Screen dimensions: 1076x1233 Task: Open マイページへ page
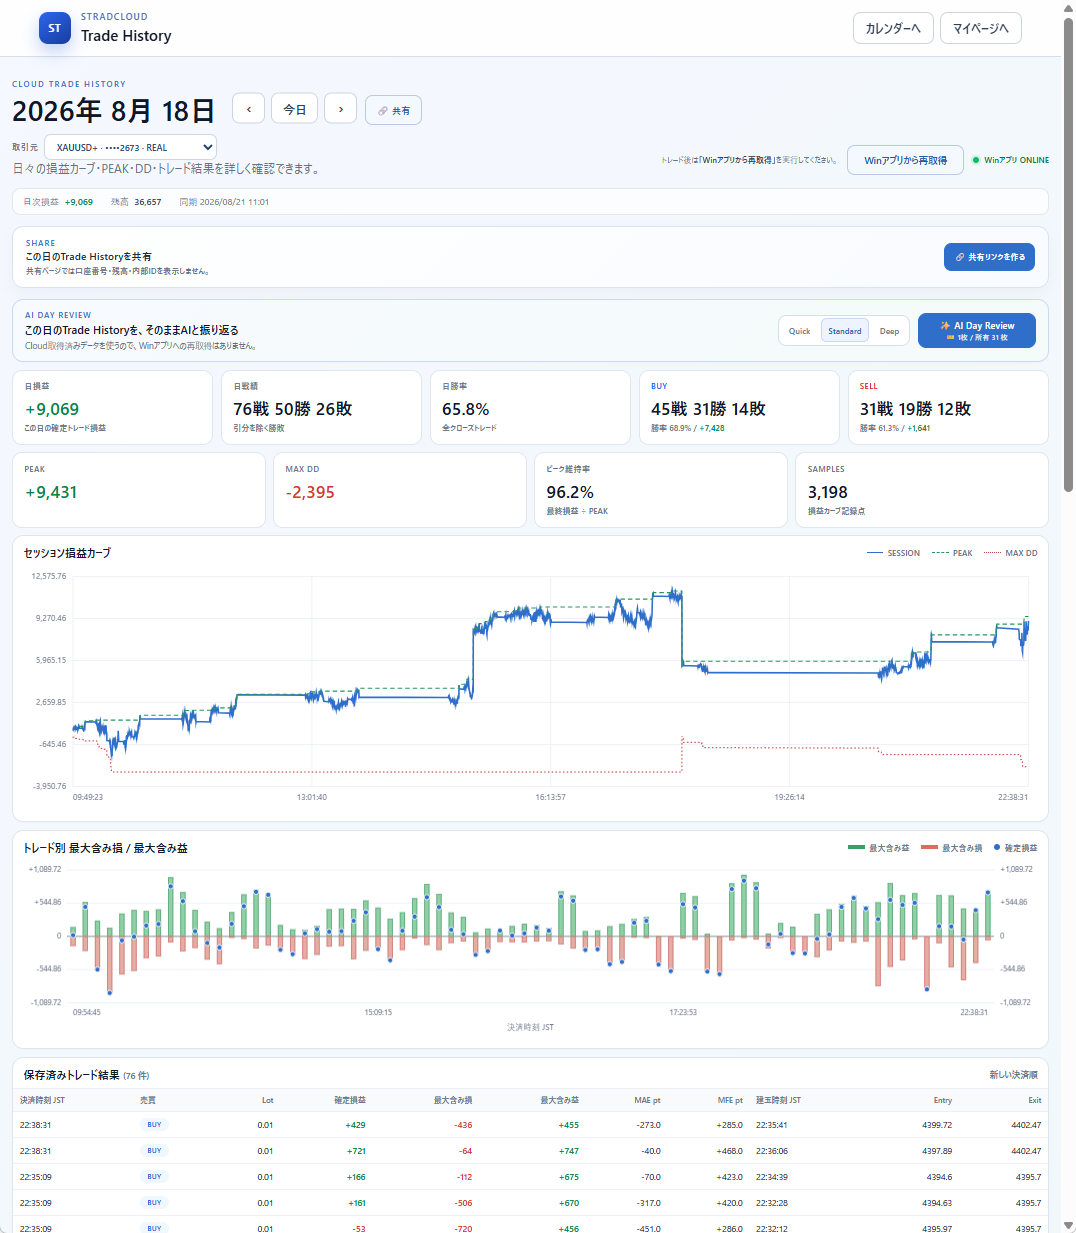click(x=981, y=28)
